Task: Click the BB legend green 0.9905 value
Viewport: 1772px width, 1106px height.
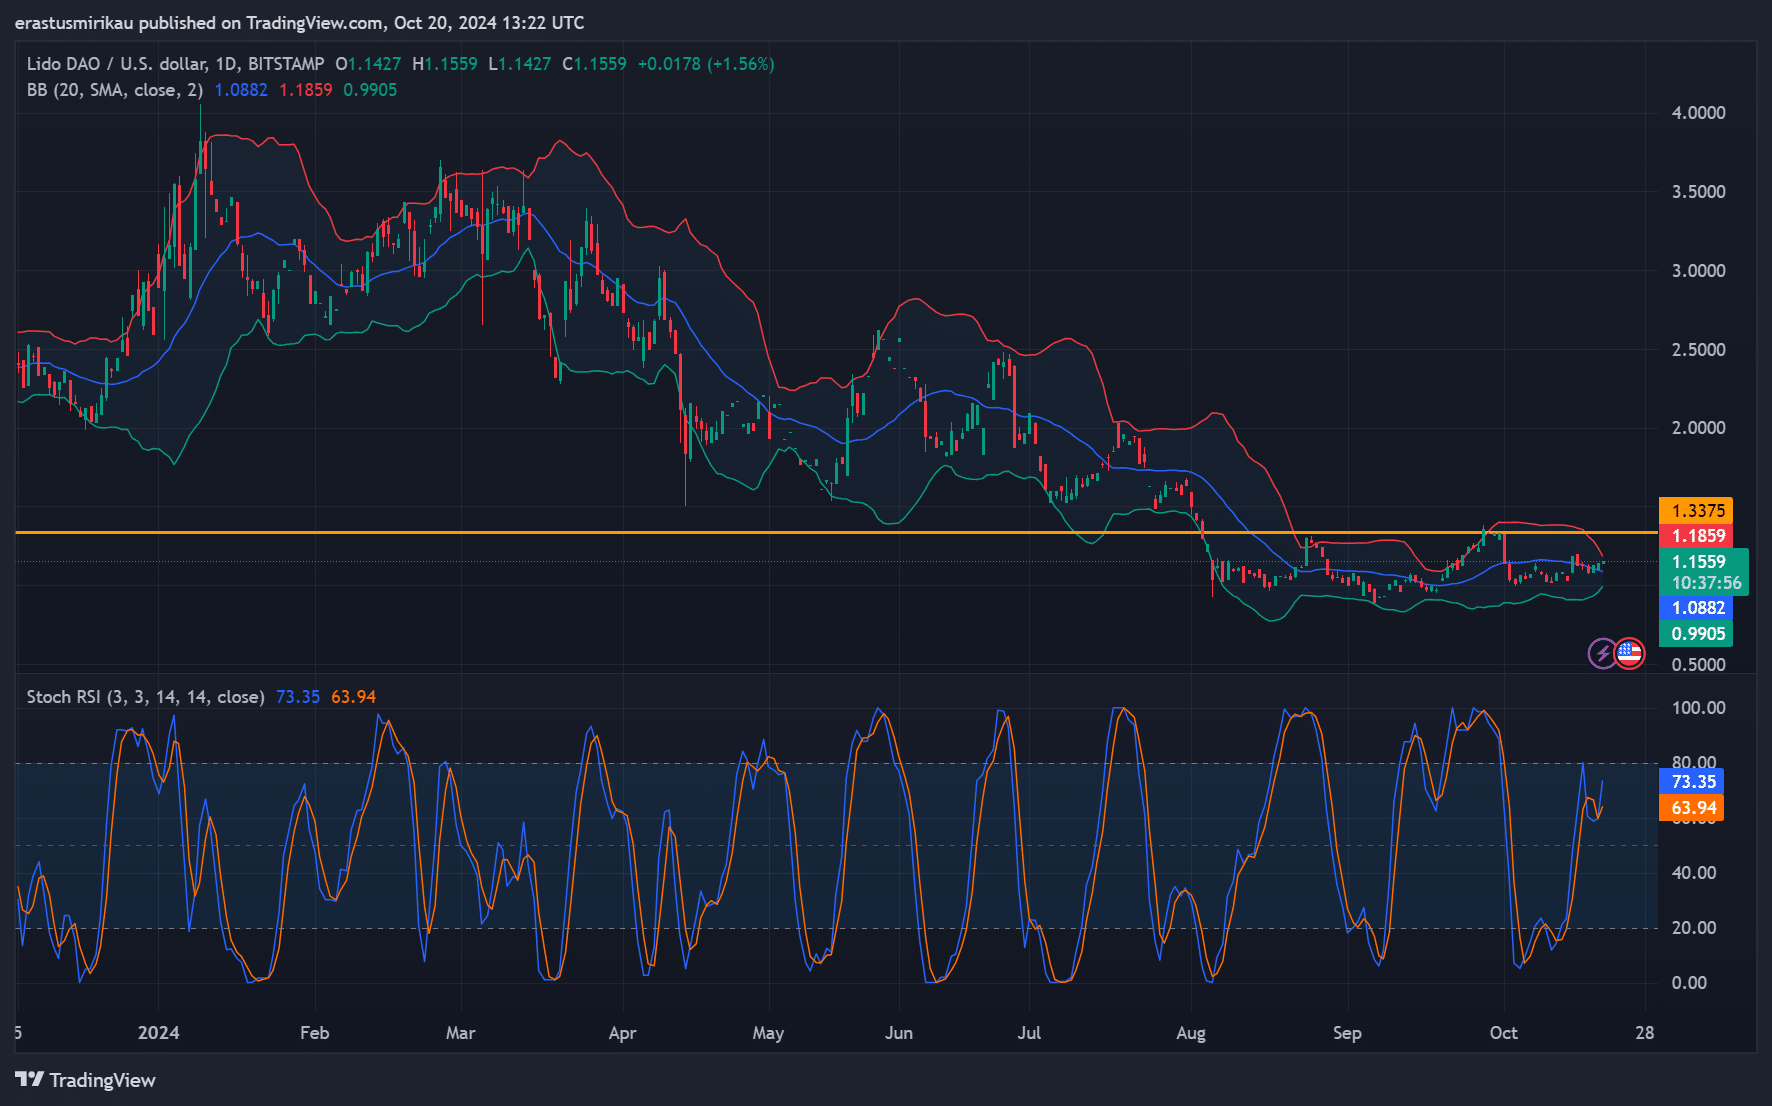Action: [370, 90]
